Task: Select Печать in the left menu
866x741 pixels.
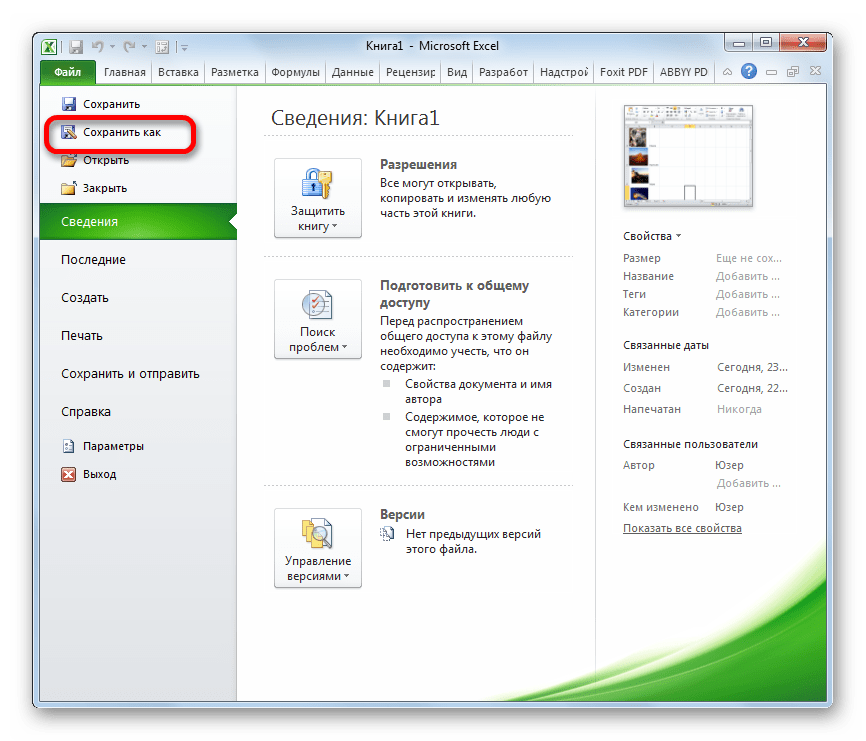Action: click(82, 336)
